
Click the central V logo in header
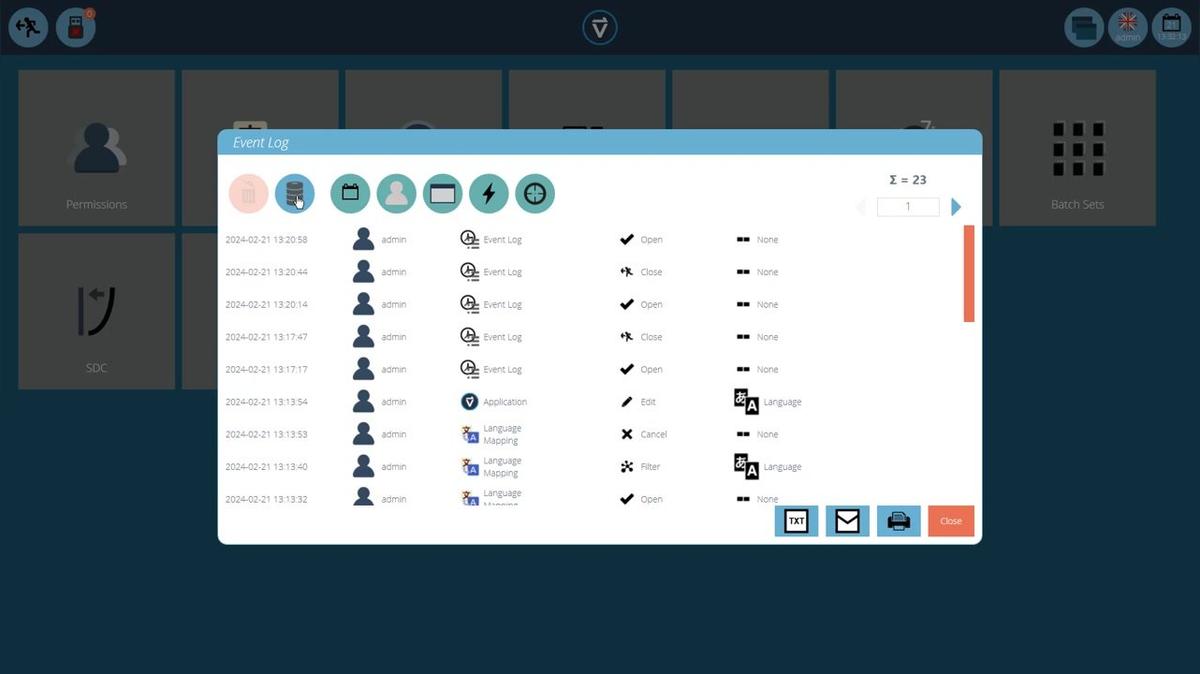pyautogui.click(x=600, y=28)
